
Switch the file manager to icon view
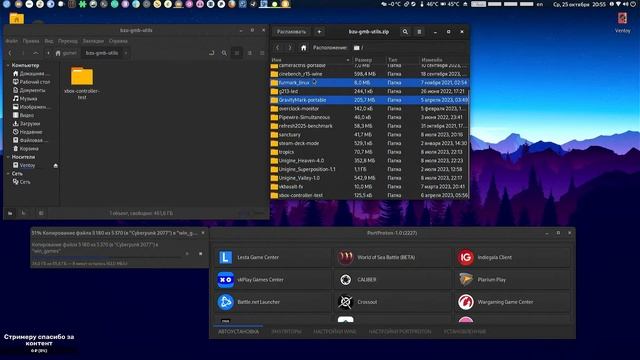[x=237, y=53]
